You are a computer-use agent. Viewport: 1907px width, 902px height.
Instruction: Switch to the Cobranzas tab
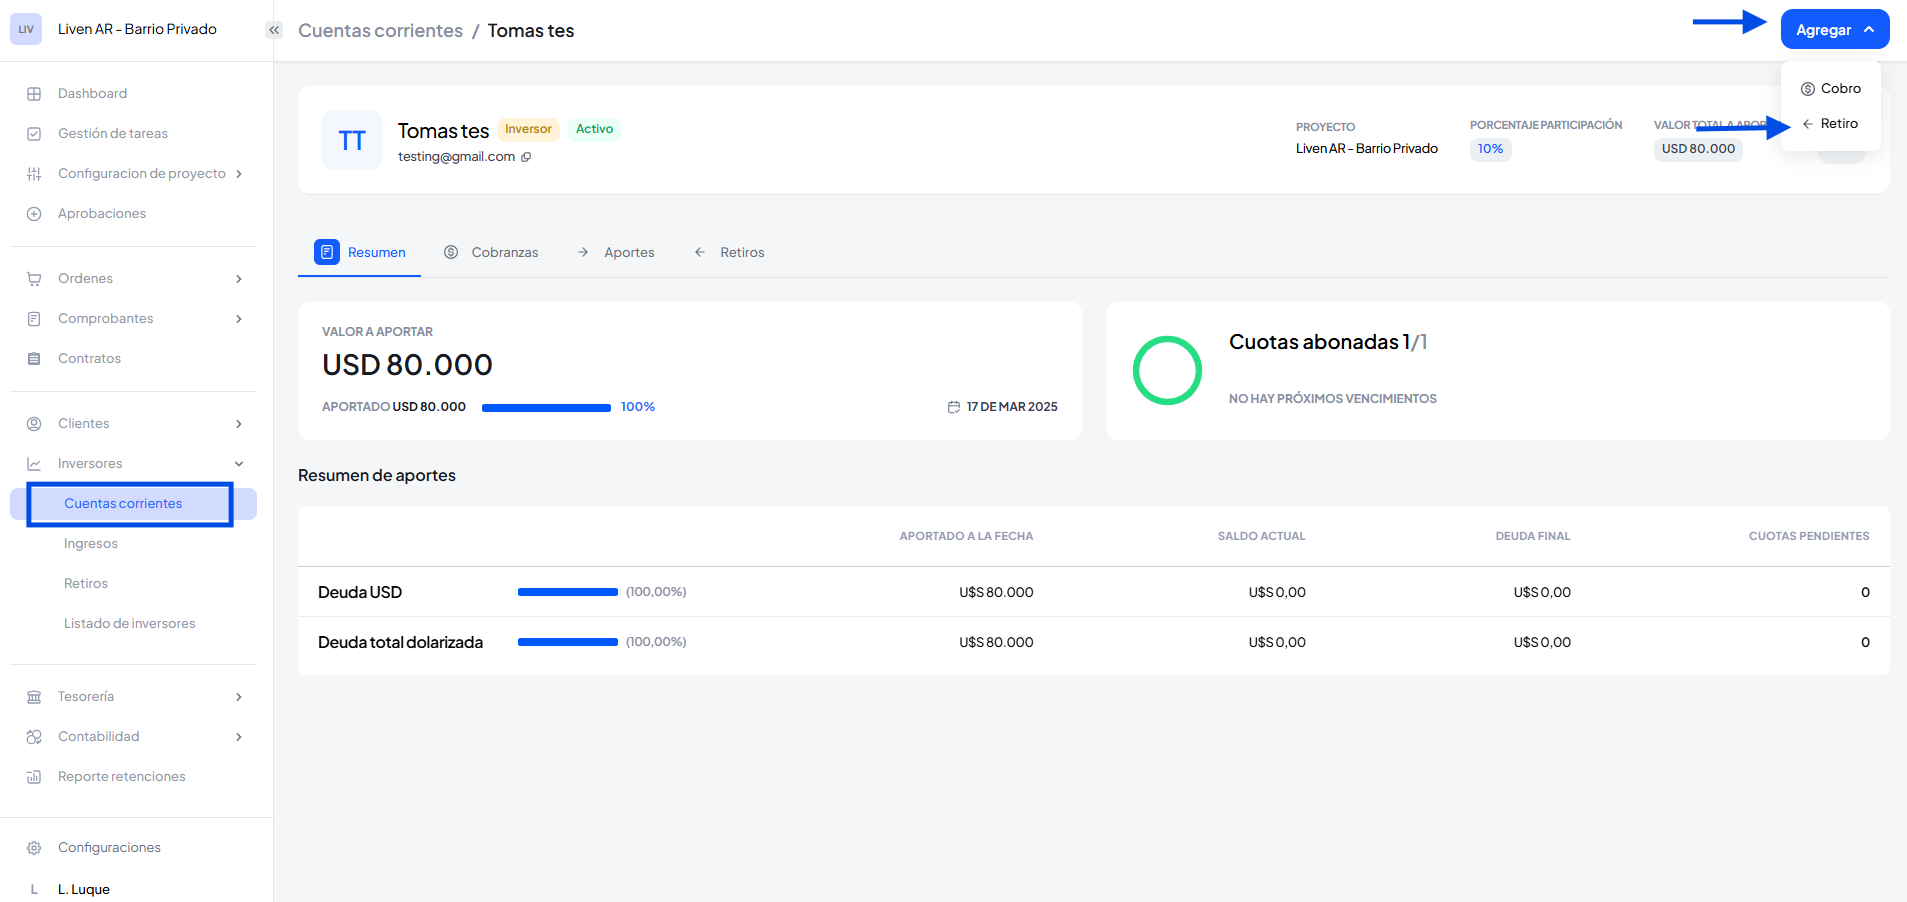(x=492, y=253)
